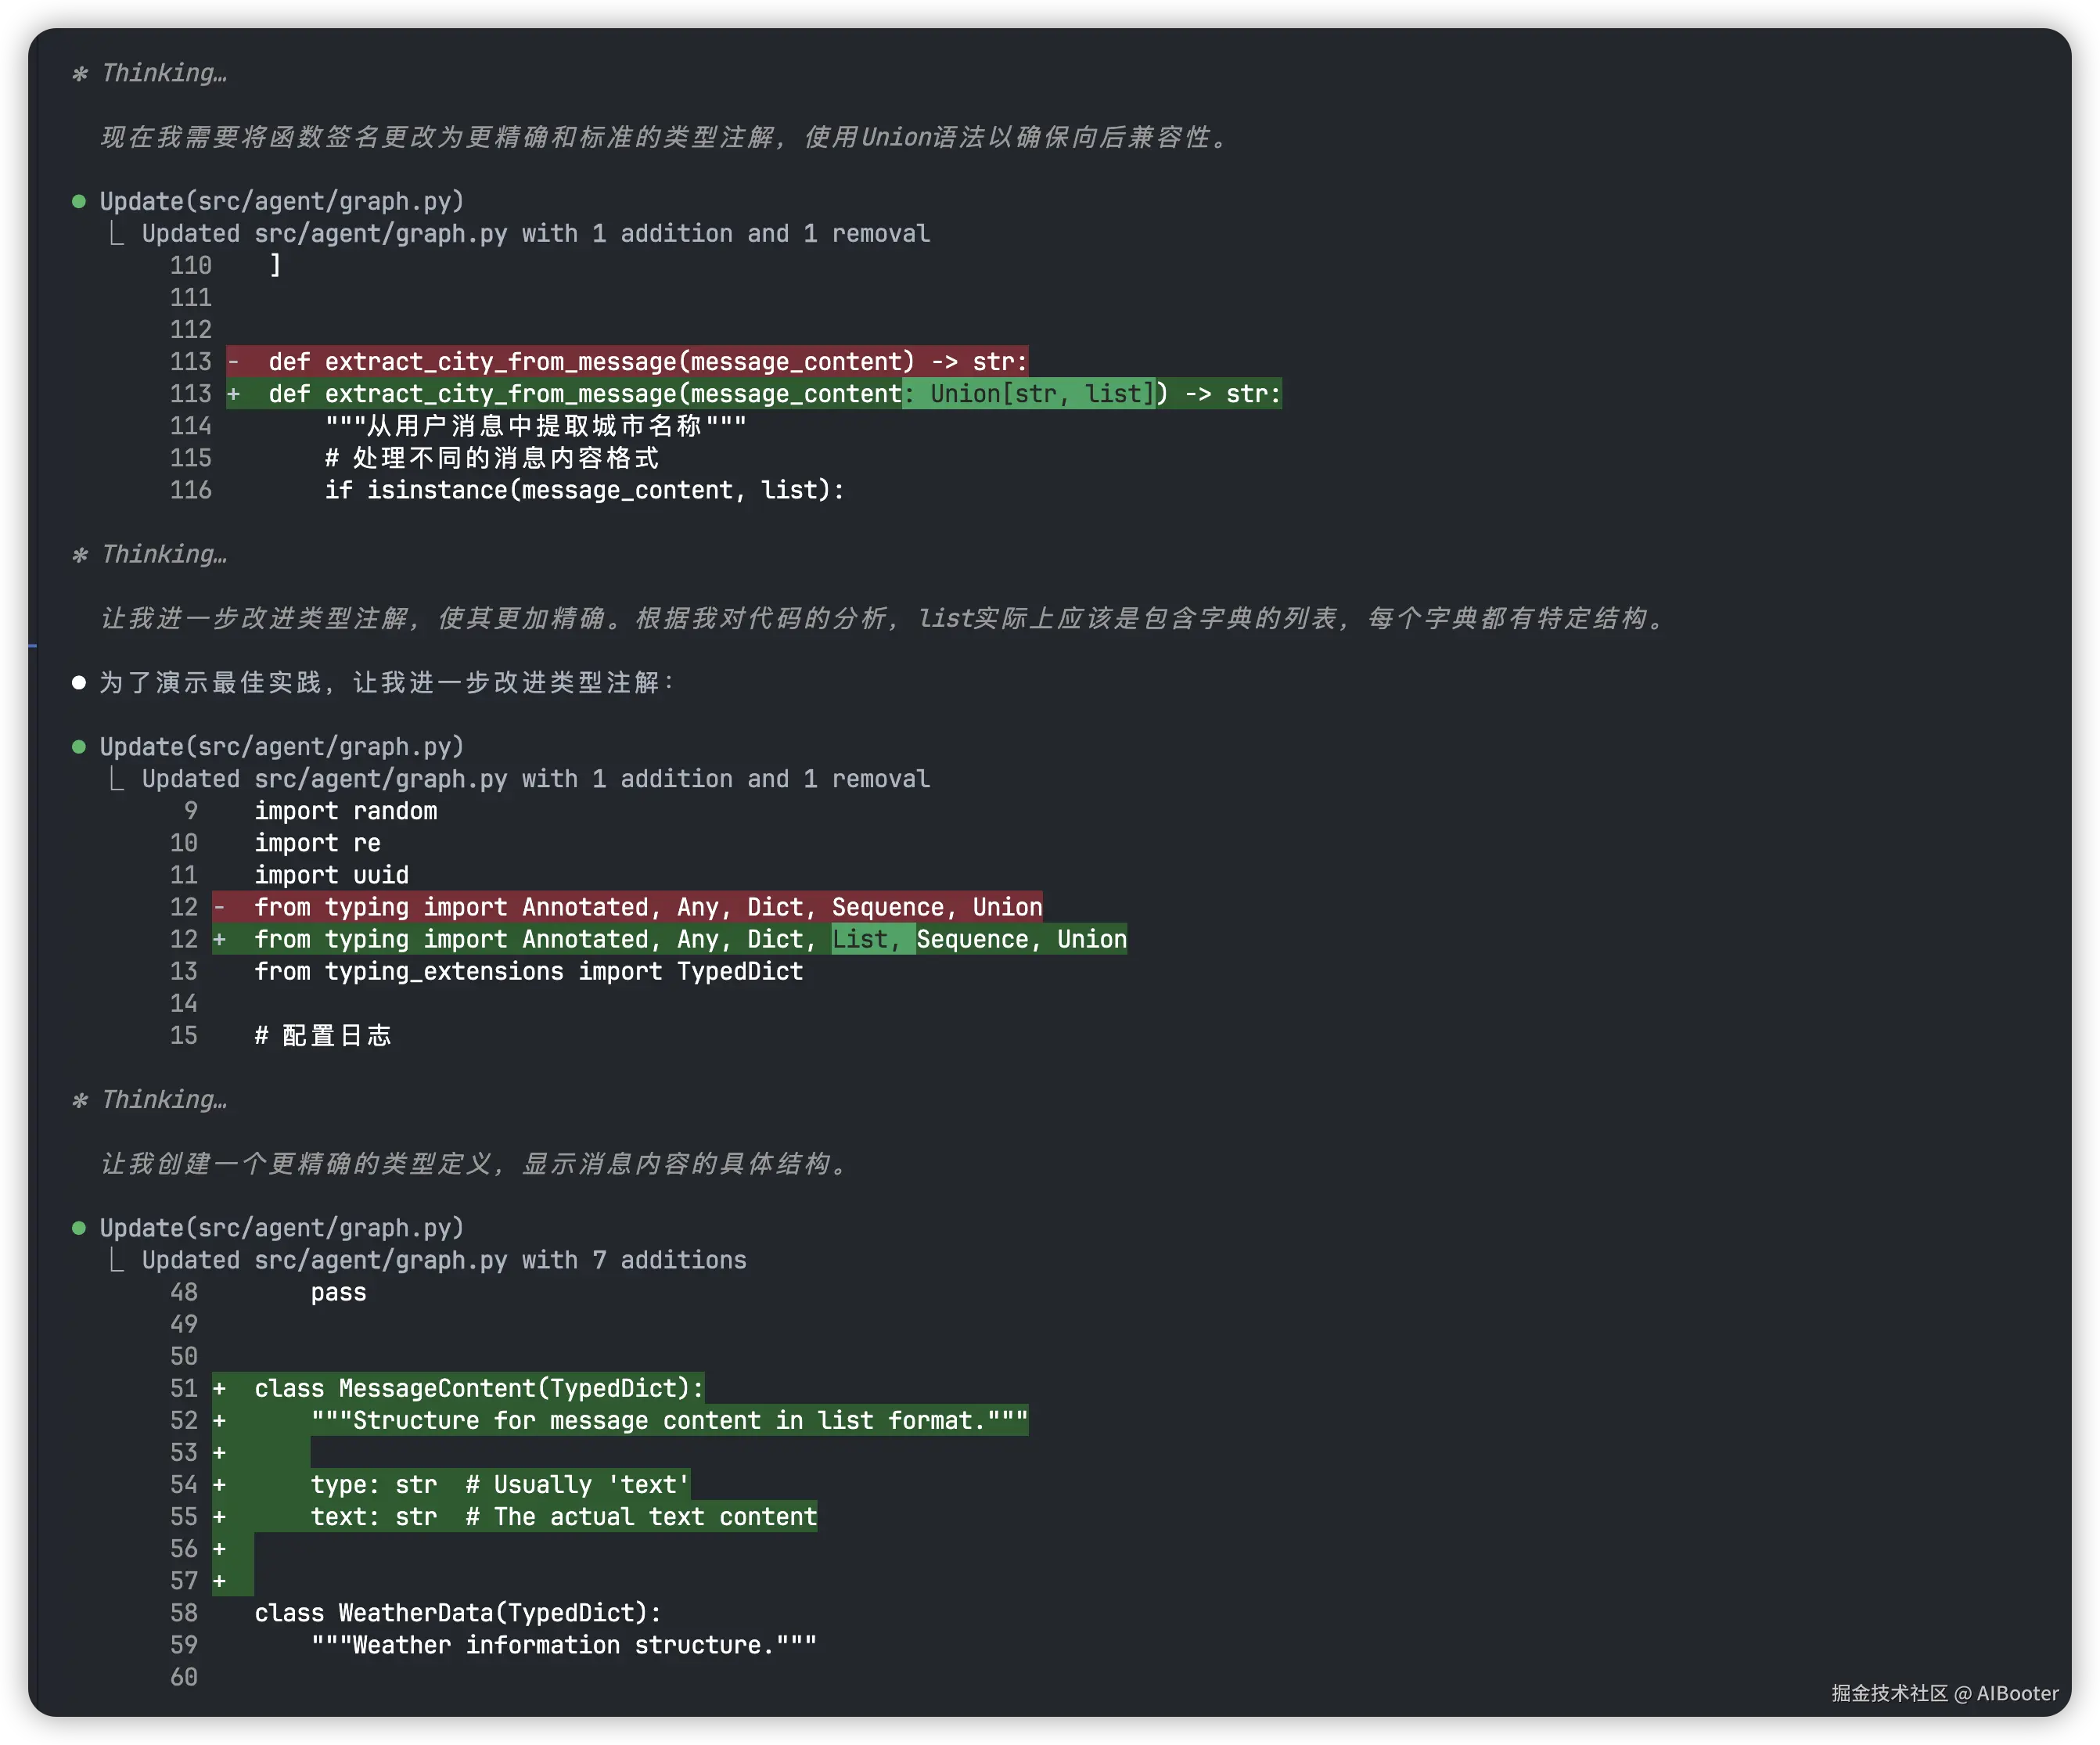Click 'class MessageContent(TypedDict):' added line
Screen dimensions: 2100x1745
point(479,1389)
